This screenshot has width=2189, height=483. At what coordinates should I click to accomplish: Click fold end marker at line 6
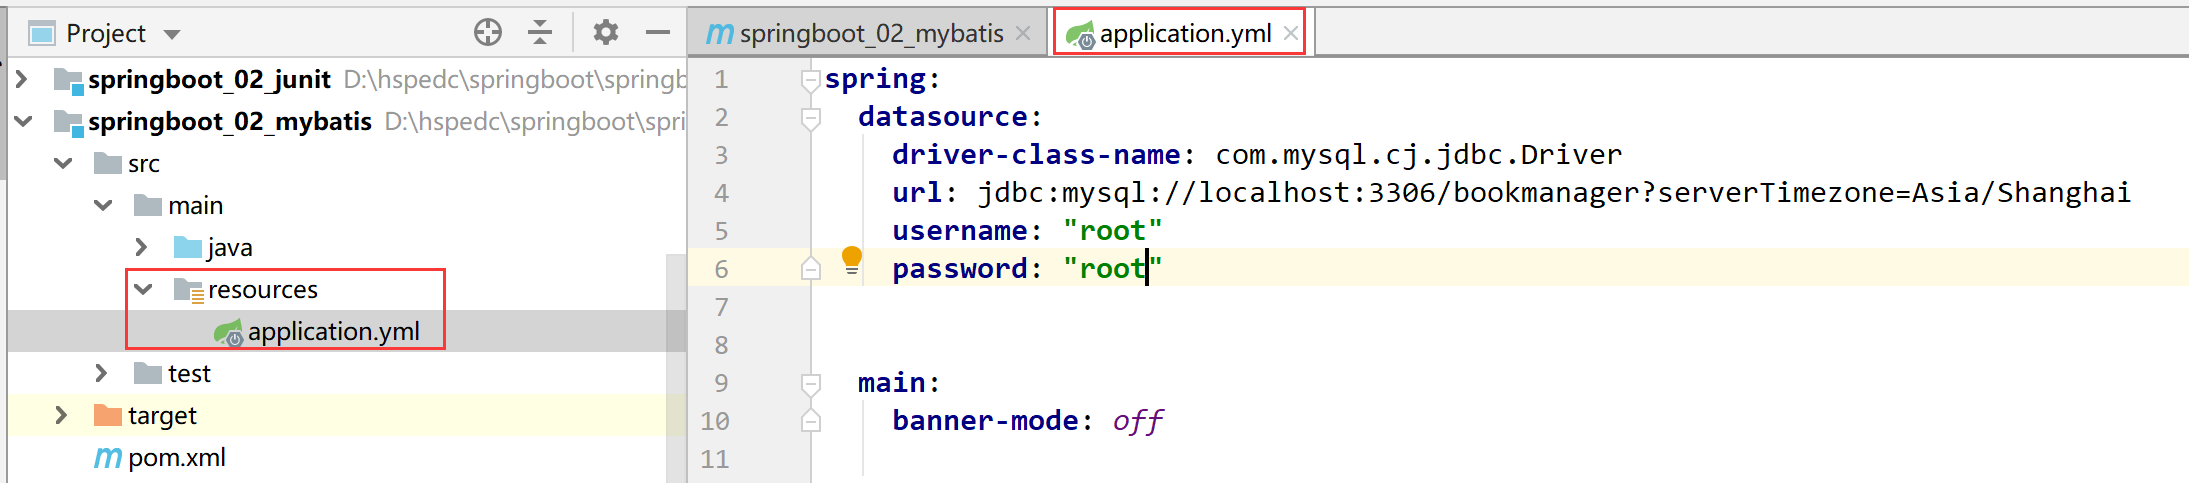[x=811, y=269]
